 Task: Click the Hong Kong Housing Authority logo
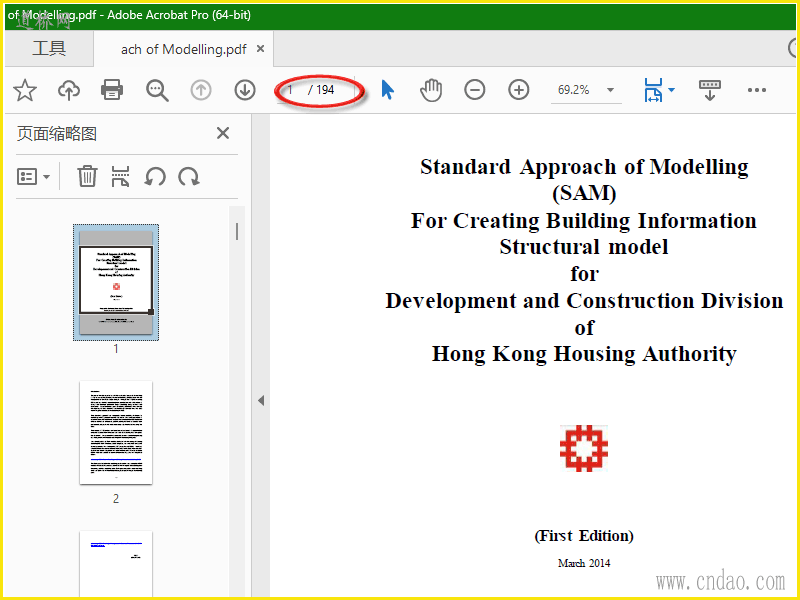pyautogui.click(x=584, y=448)
